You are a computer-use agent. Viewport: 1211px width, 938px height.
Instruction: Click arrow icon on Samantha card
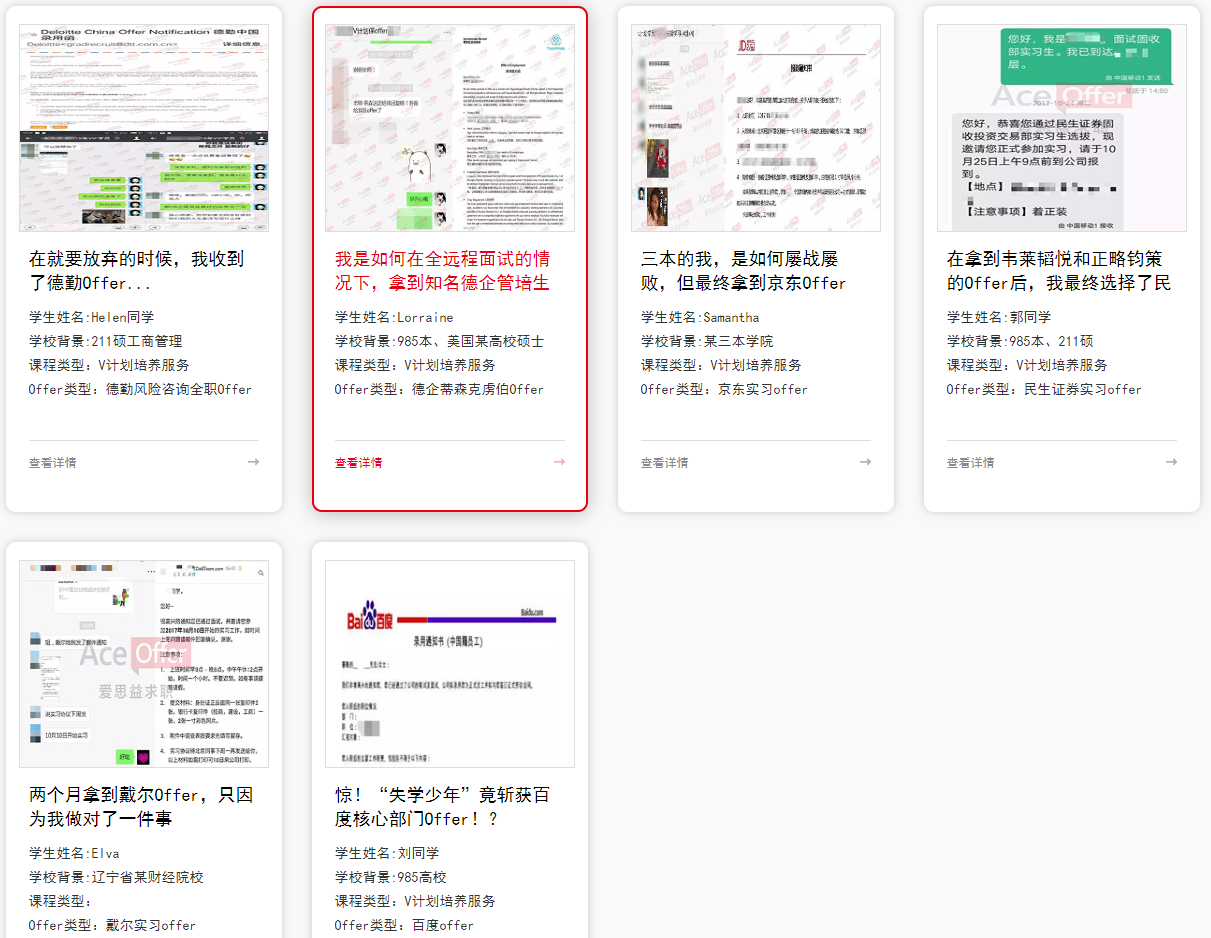tap(865, 462)
